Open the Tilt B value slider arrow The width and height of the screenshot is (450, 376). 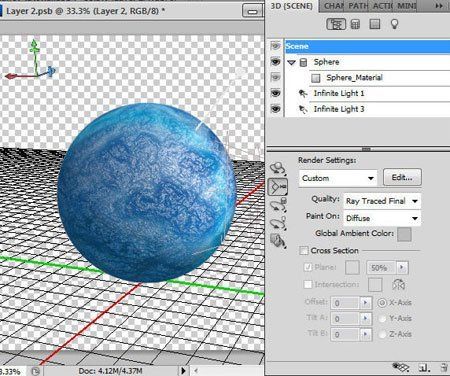[x=366, y=334]
